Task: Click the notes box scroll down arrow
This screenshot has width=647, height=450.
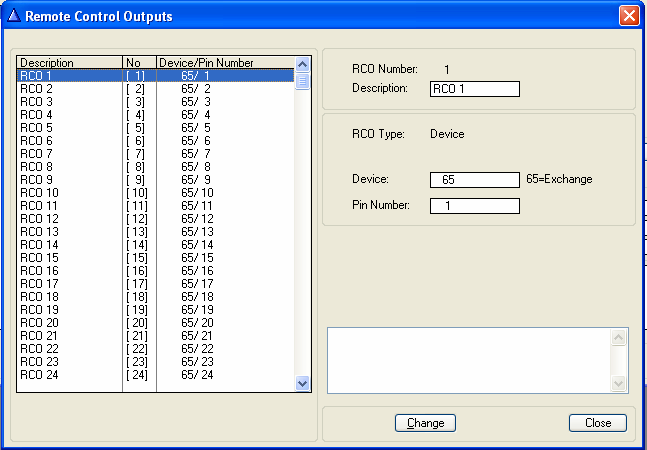Action: click(x=619, y=383)
